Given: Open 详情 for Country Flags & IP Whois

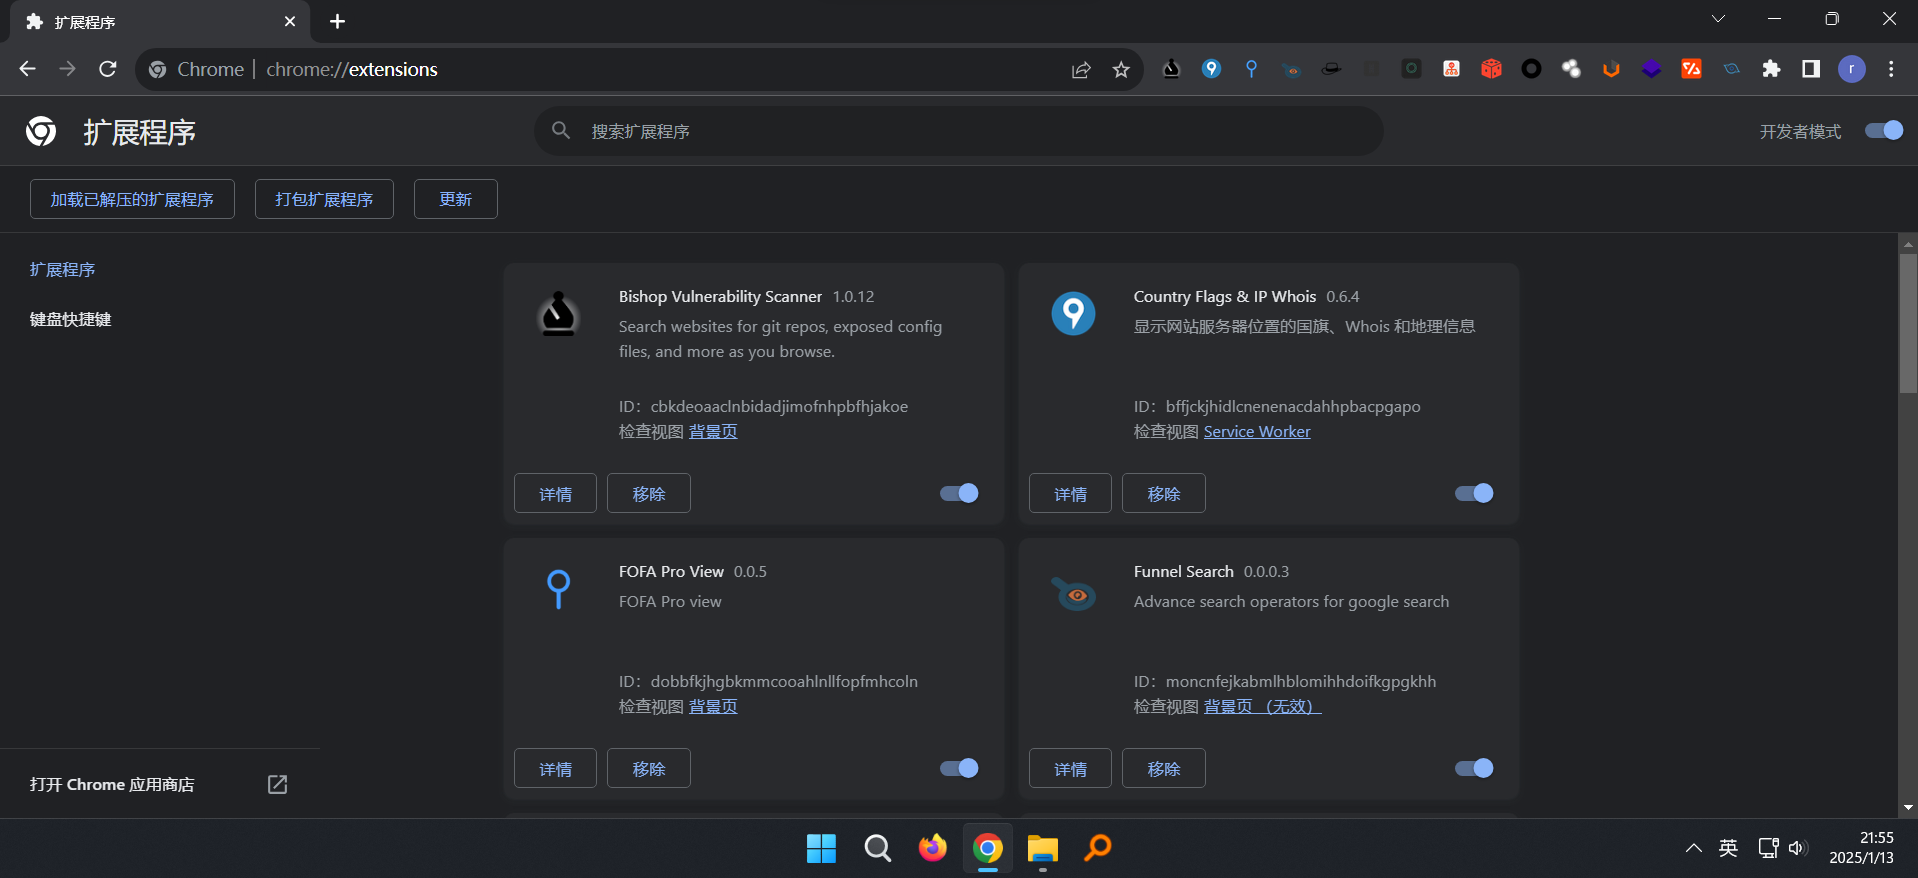Looking at the screenshot, I should [x=1070, y=493].
